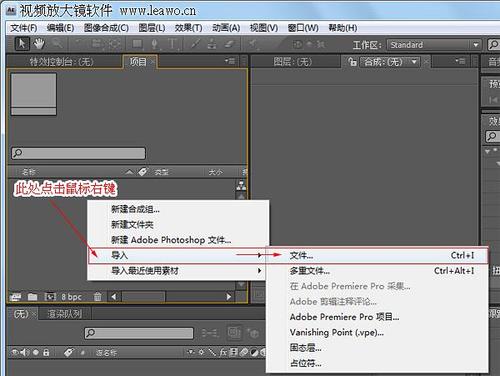Click the label tag column in timeline header
This screenshot has height=376, width=500.
pyautogui.click(x=69, y=352)
